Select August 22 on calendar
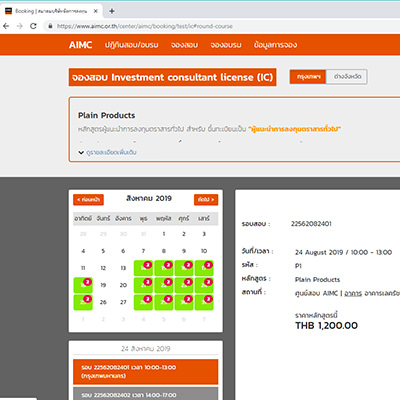 point(164,285)
